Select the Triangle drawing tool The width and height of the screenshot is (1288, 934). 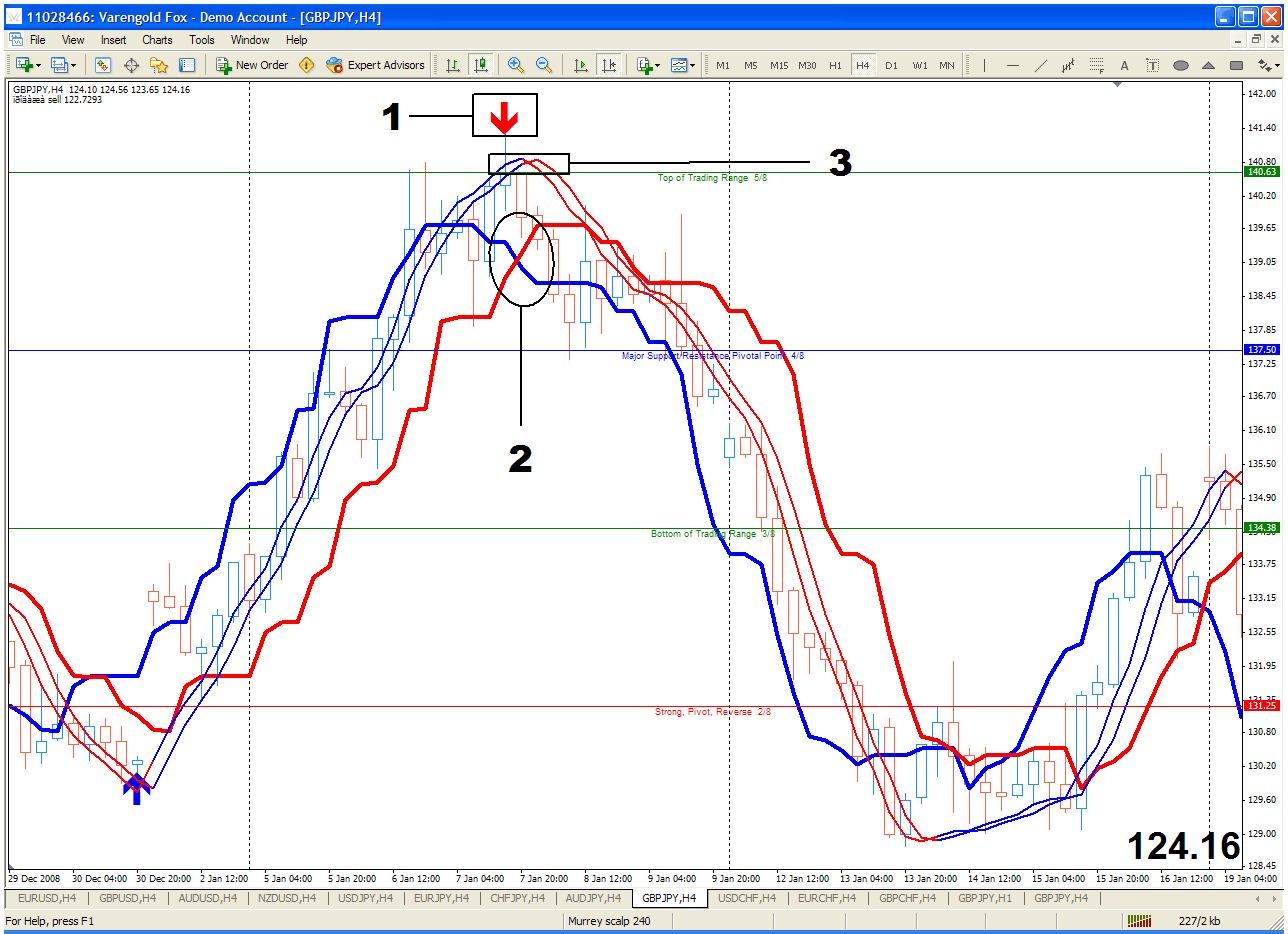pos(1208,65)
